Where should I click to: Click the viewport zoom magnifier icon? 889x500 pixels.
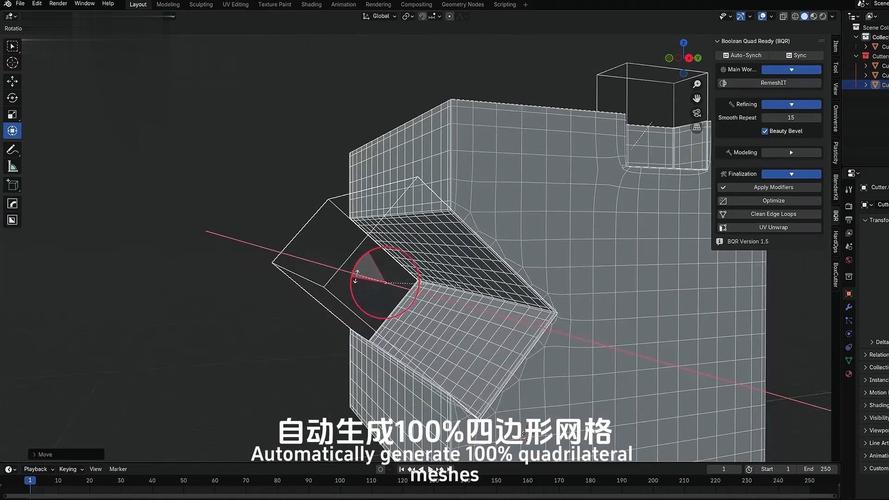[697, 84]
